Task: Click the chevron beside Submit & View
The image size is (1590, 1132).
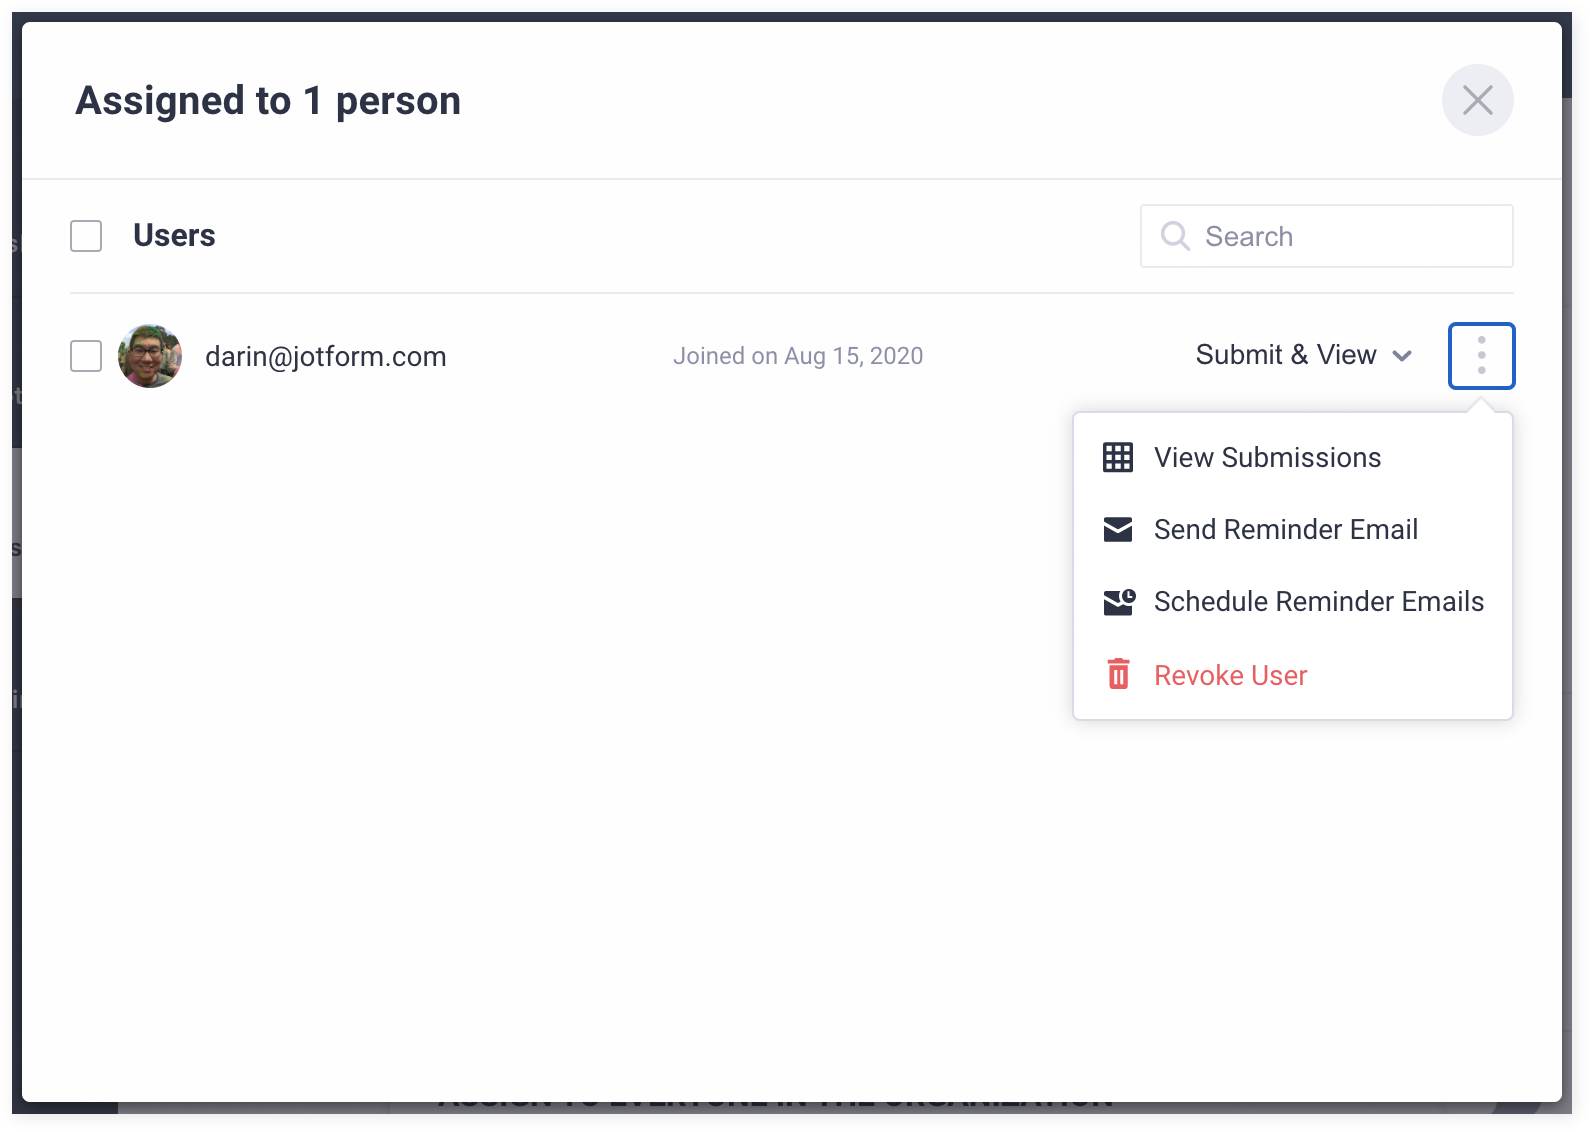Action: coord(1403,356)
